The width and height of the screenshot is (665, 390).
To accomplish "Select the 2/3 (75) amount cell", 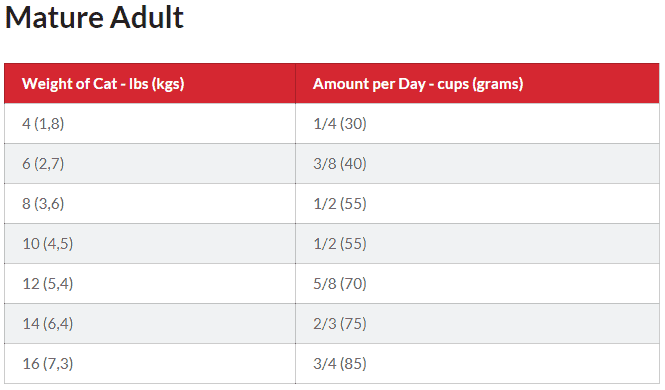I will click(x=478, y=323).
